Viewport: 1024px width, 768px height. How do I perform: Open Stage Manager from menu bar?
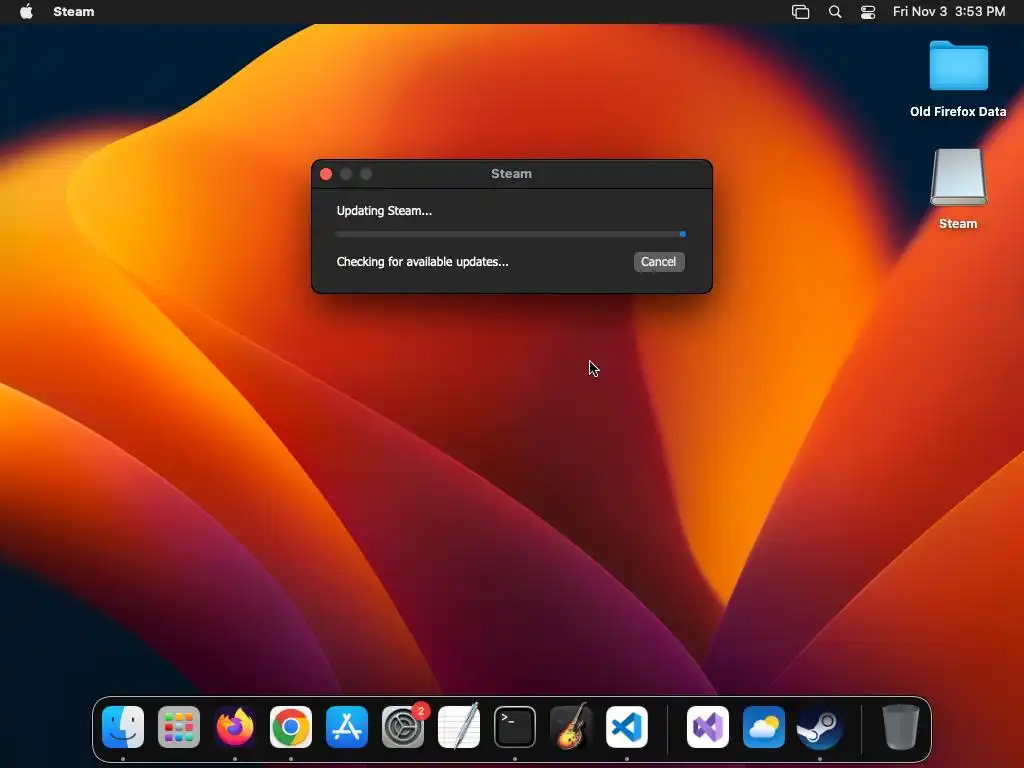[x=800, y=11]
